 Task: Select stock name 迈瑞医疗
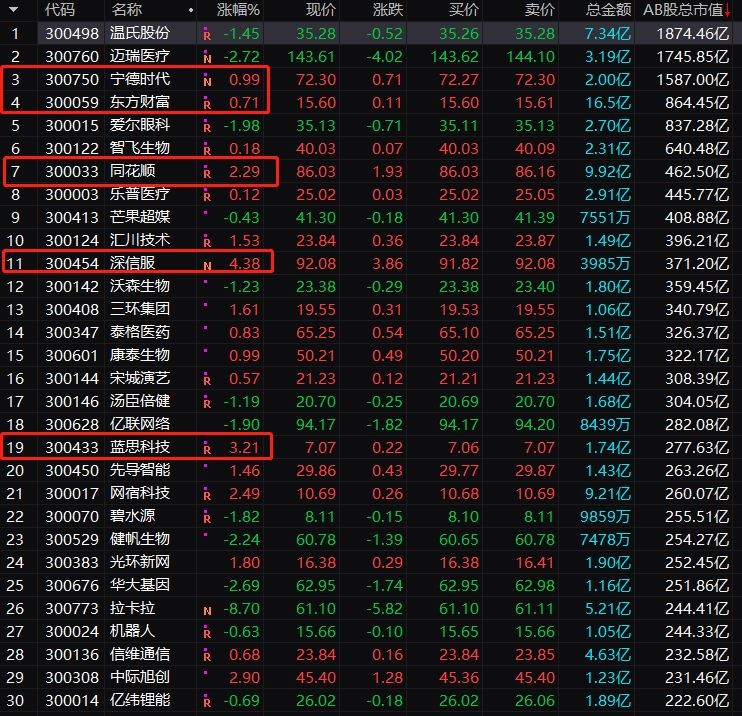(140, 56)
